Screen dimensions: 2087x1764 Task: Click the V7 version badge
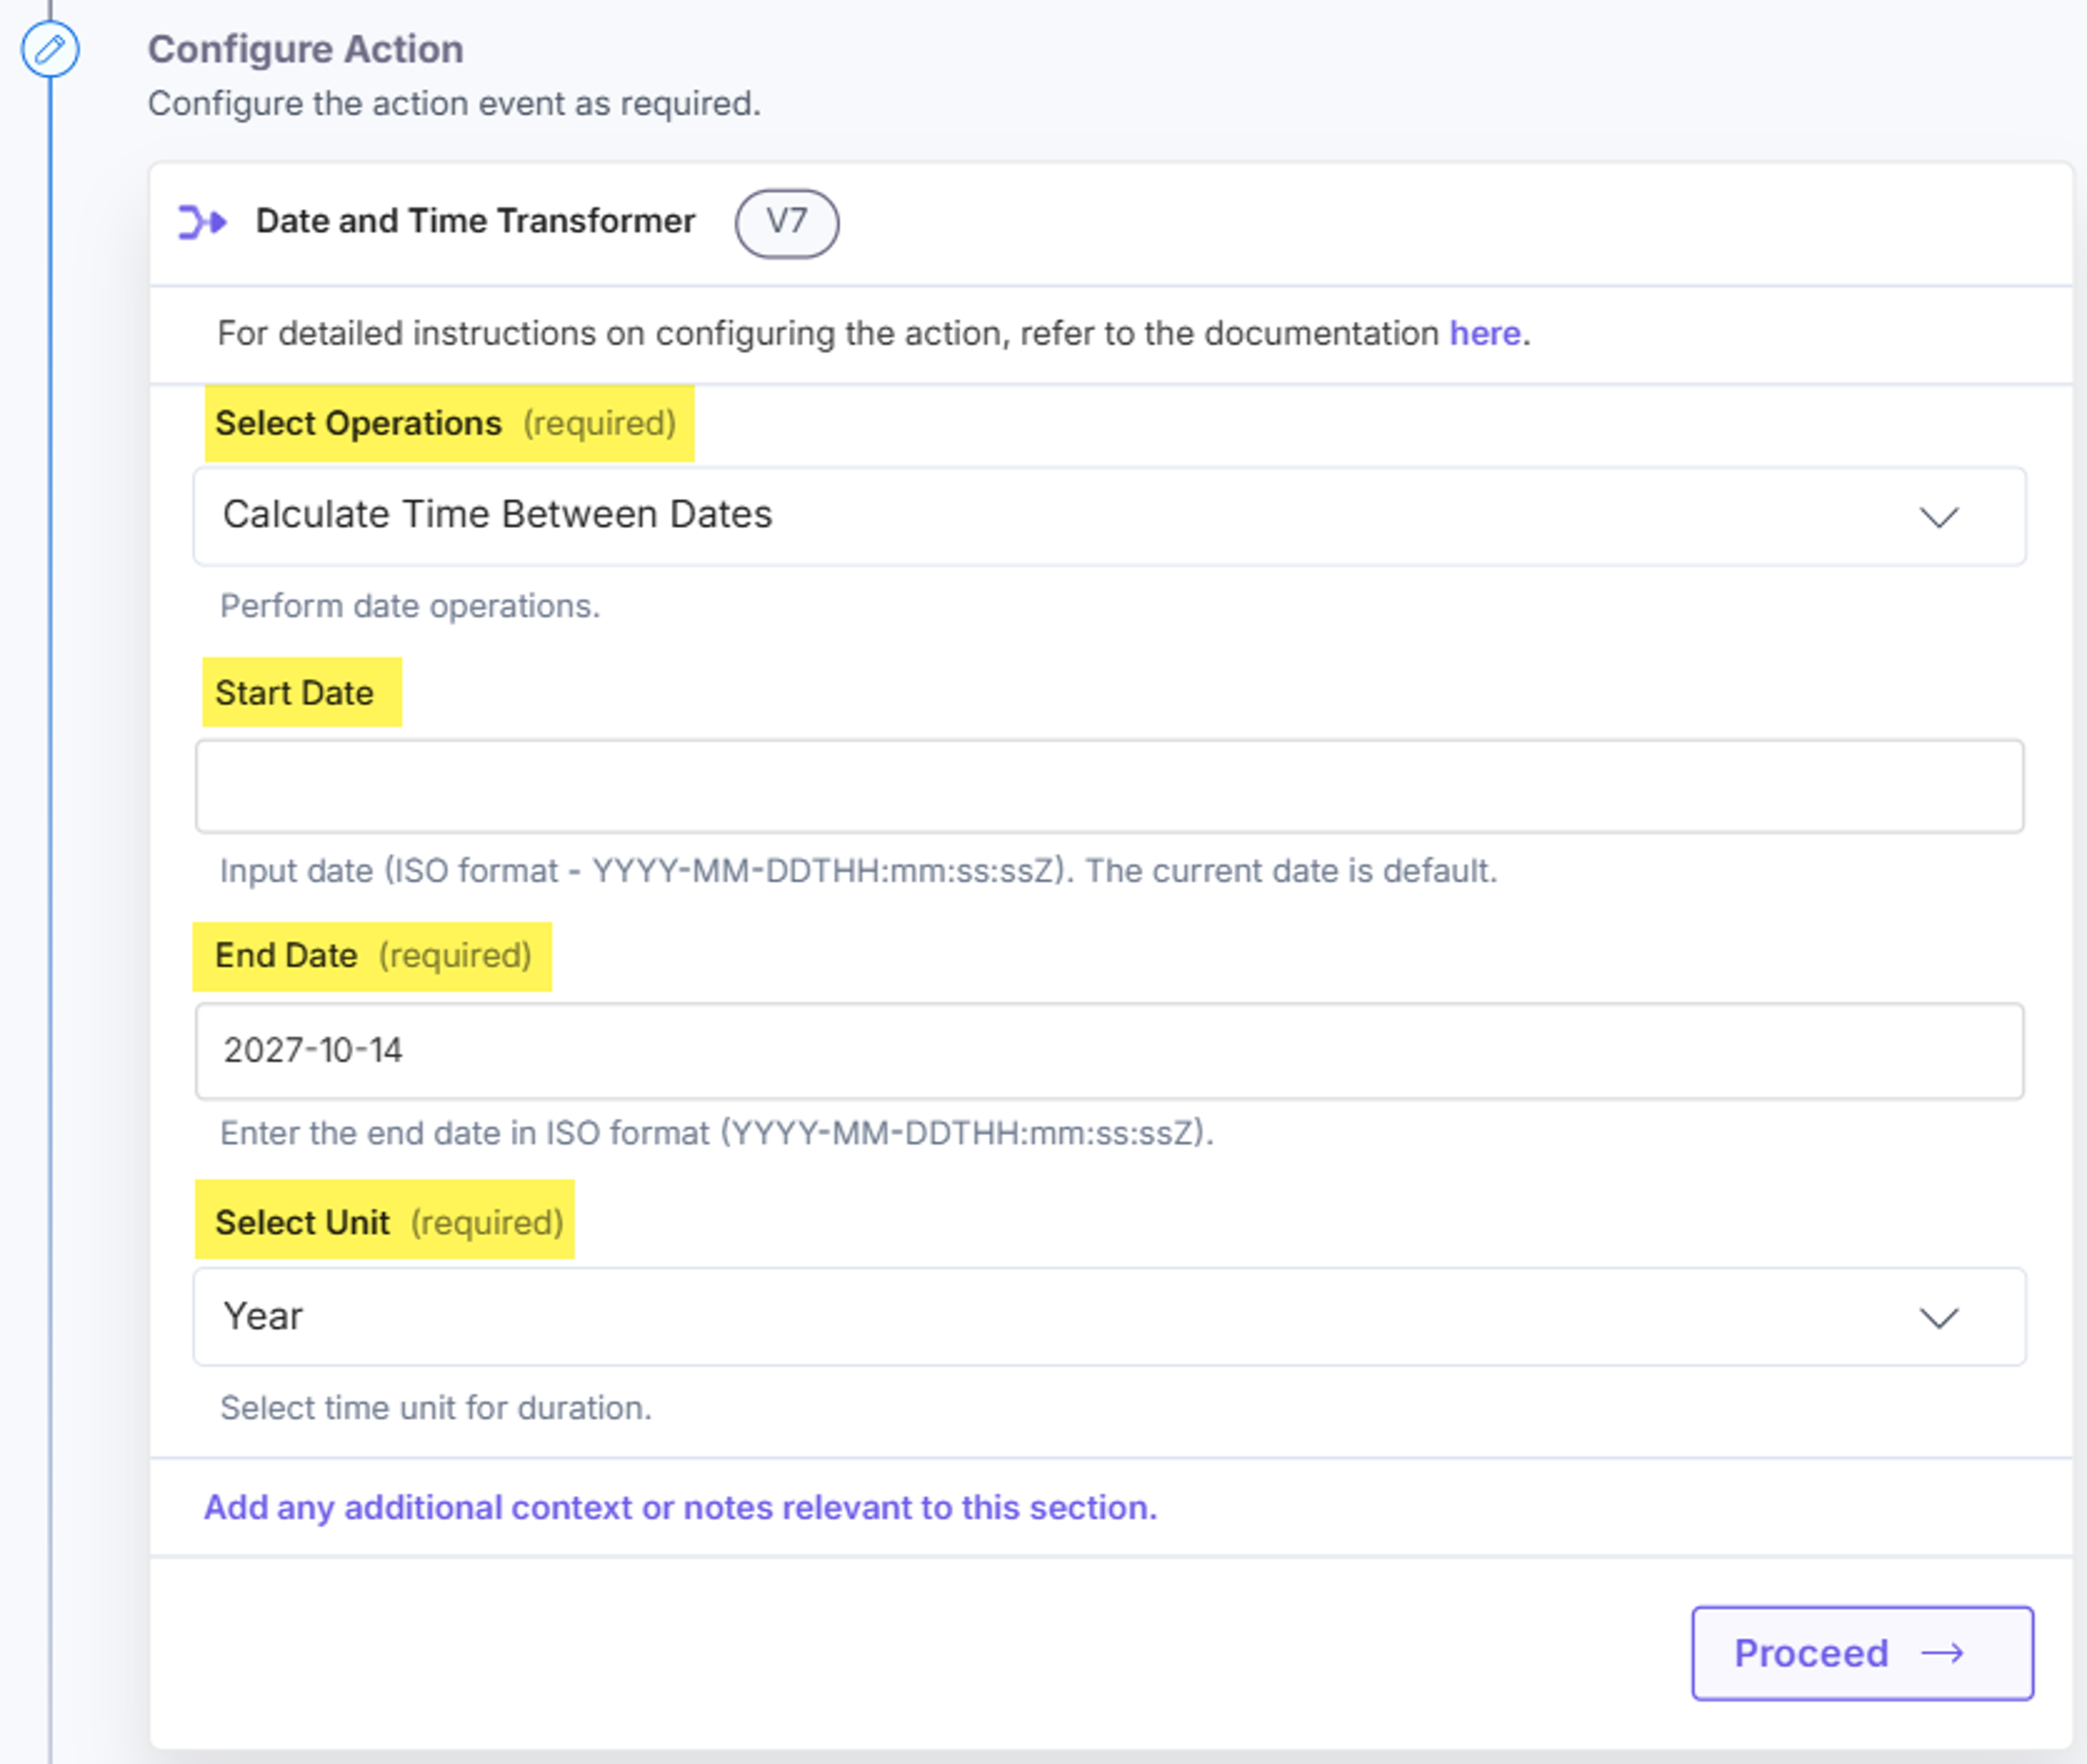tap(787, 223)
